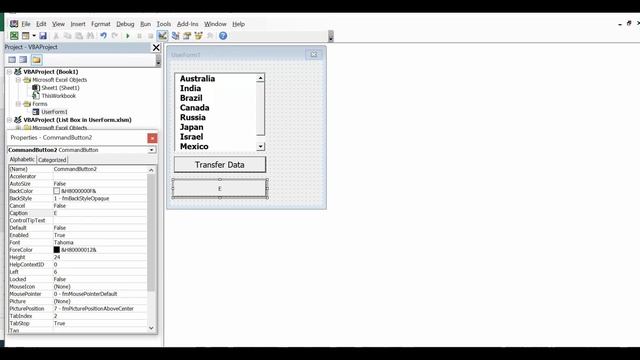This screenshot has width=640, height=360.
Task: Collapse Microsoft Excel Objects folder under Book1
Action: click(x=18, y=80)
